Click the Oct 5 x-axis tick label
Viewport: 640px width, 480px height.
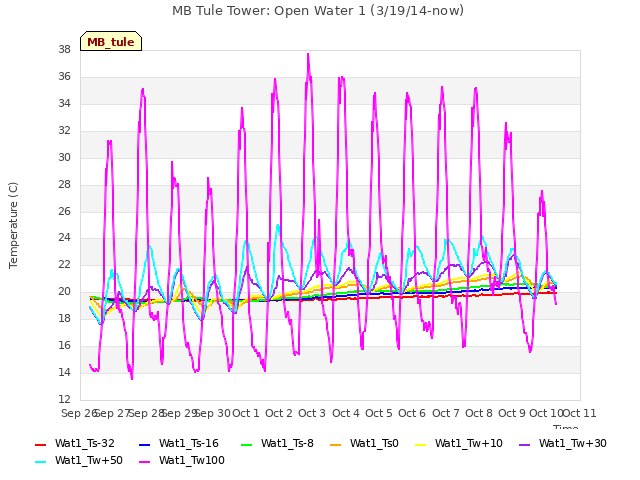point(379,413)
